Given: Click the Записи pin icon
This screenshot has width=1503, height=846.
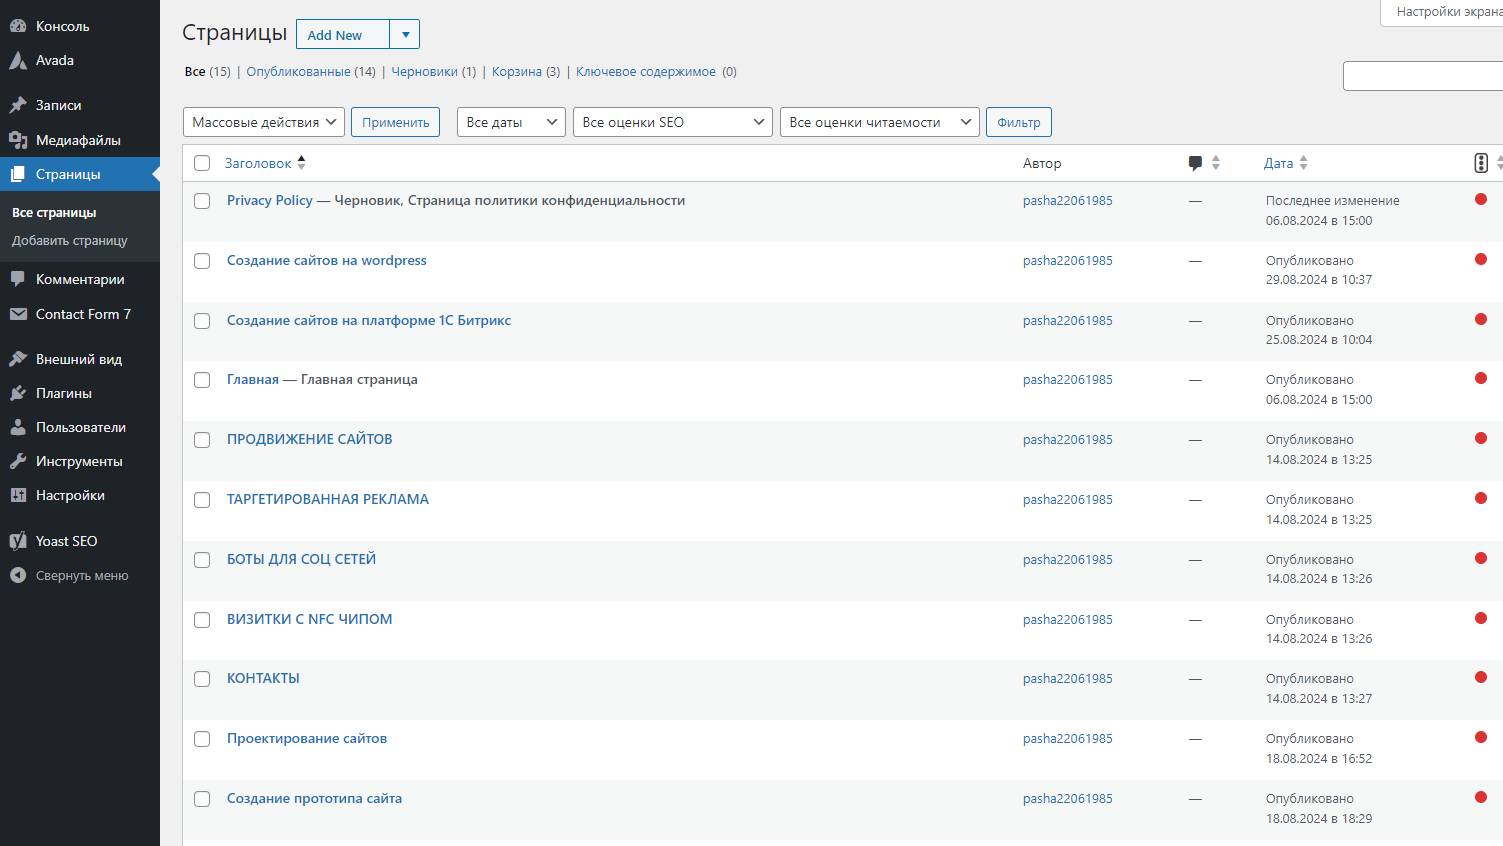Looking at the screenshot, I should 18,105.
